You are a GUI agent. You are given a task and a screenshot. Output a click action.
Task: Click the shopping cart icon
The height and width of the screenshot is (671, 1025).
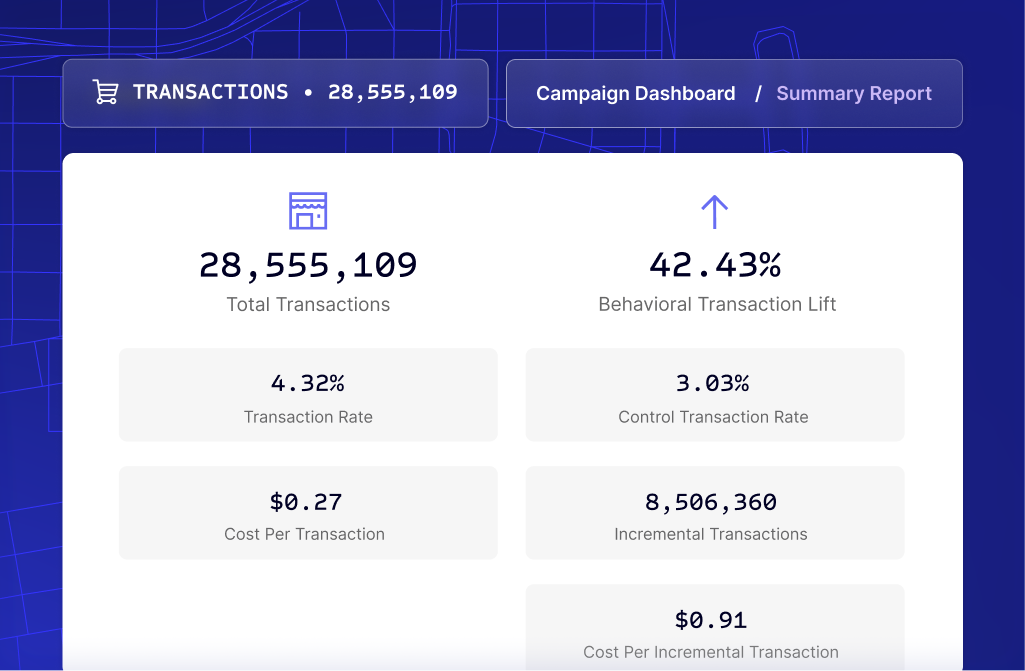click(105, 92)
